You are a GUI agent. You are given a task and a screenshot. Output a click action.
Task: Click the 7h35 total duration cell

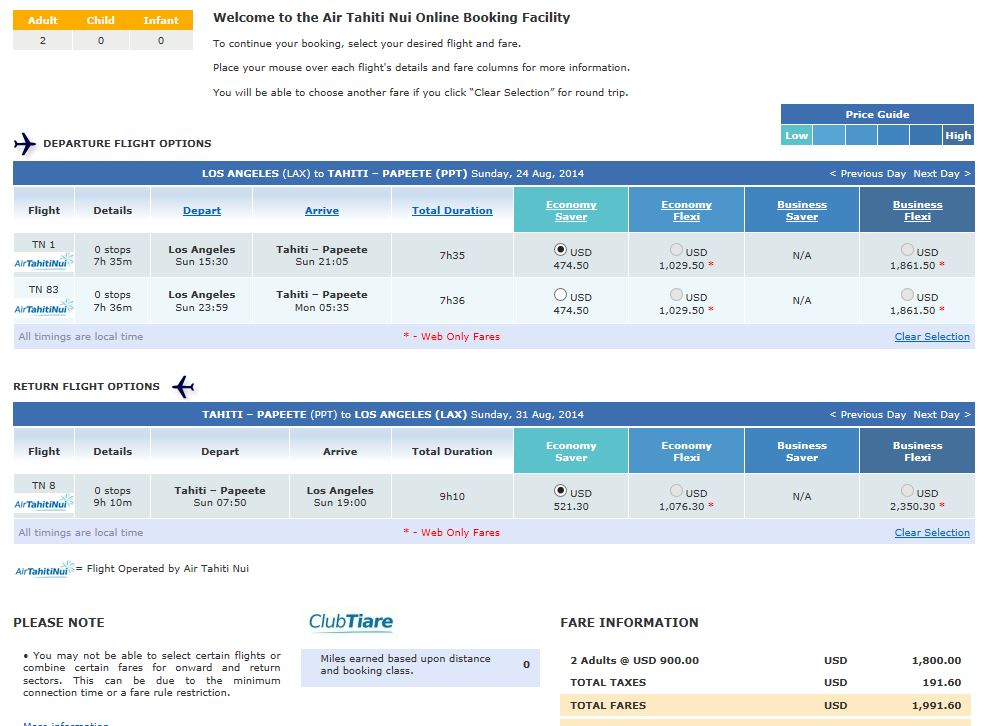click(x=452, y=255)
